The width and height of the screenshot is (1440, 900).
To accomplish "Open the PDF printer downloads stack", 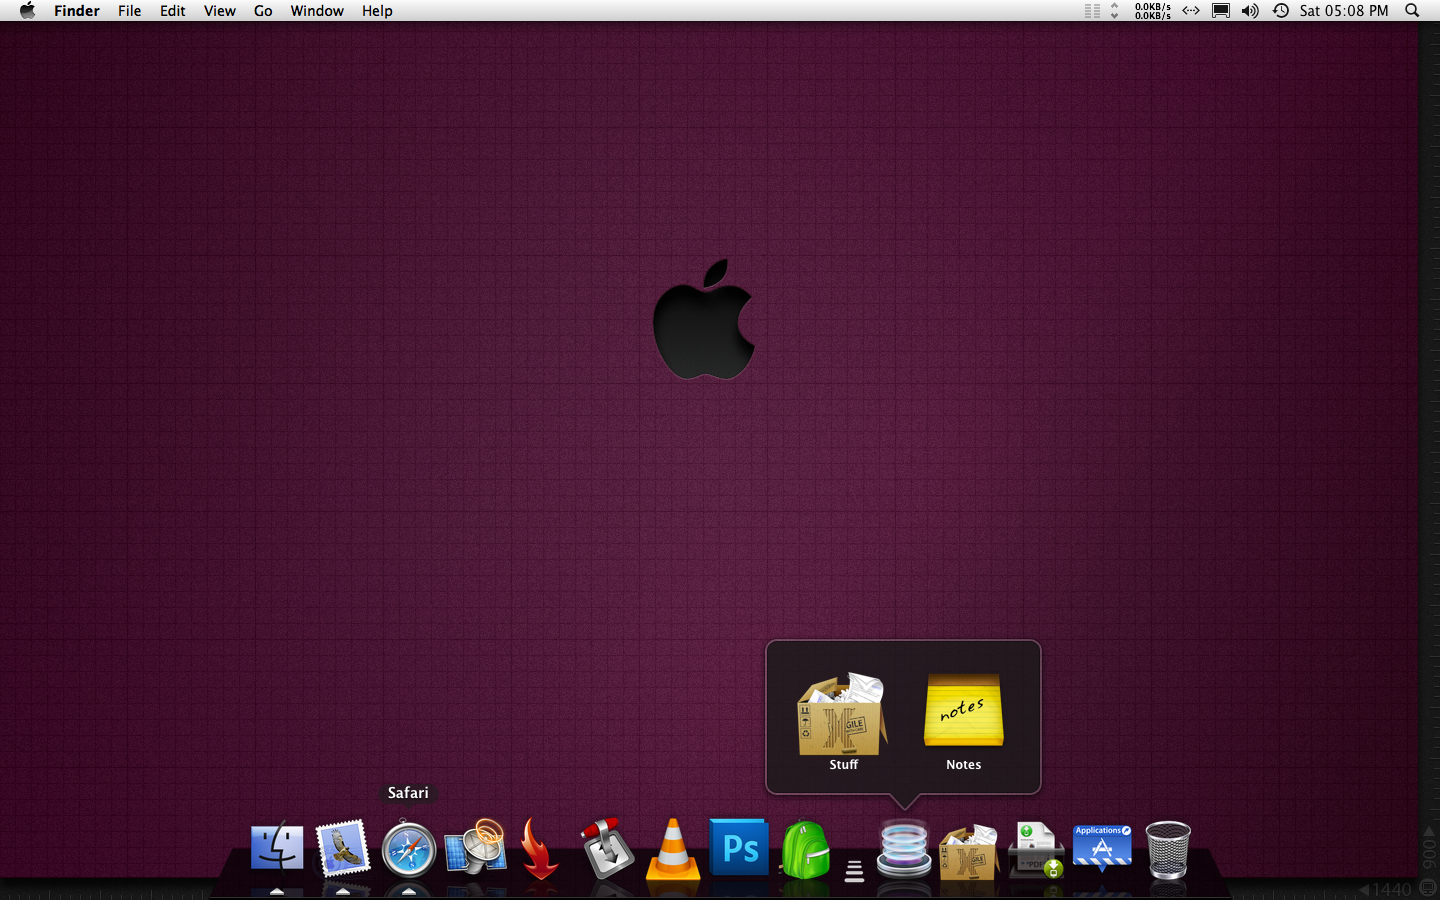I will click(1036, 849).
